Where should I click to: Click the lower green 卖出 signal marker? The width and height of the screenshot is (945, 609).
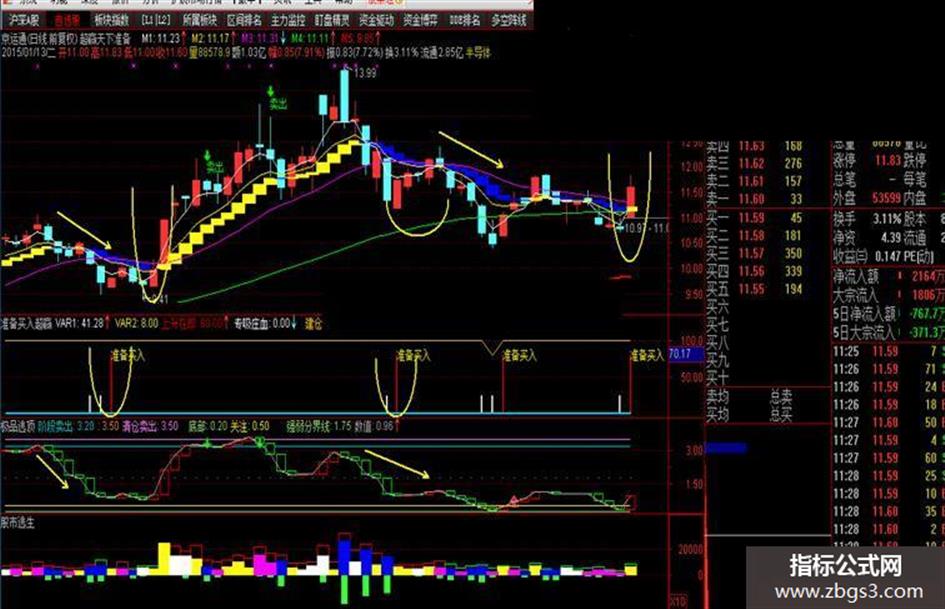click(x=213, y=163)
